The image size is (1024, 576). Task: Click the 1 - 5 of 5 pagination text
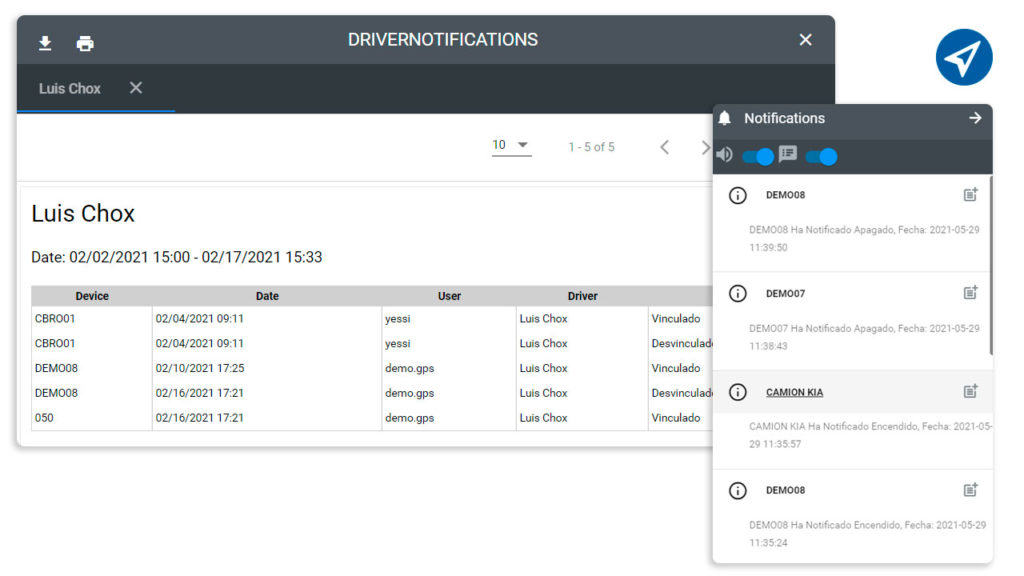591,147
